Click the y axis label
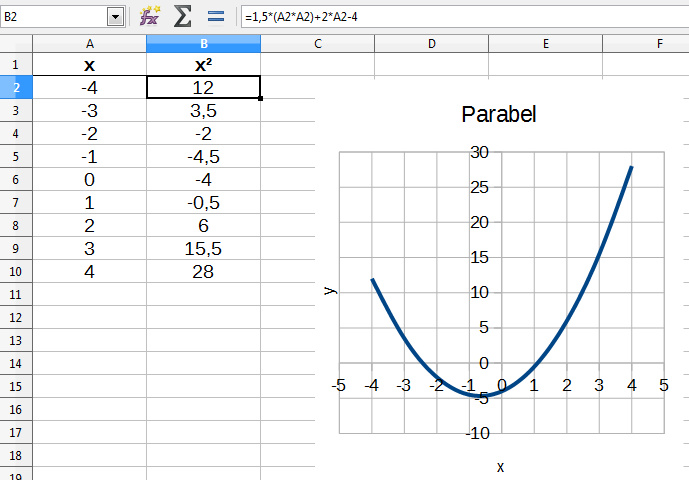The height and width of the screenshot is (480, 689). coord(330,291)
